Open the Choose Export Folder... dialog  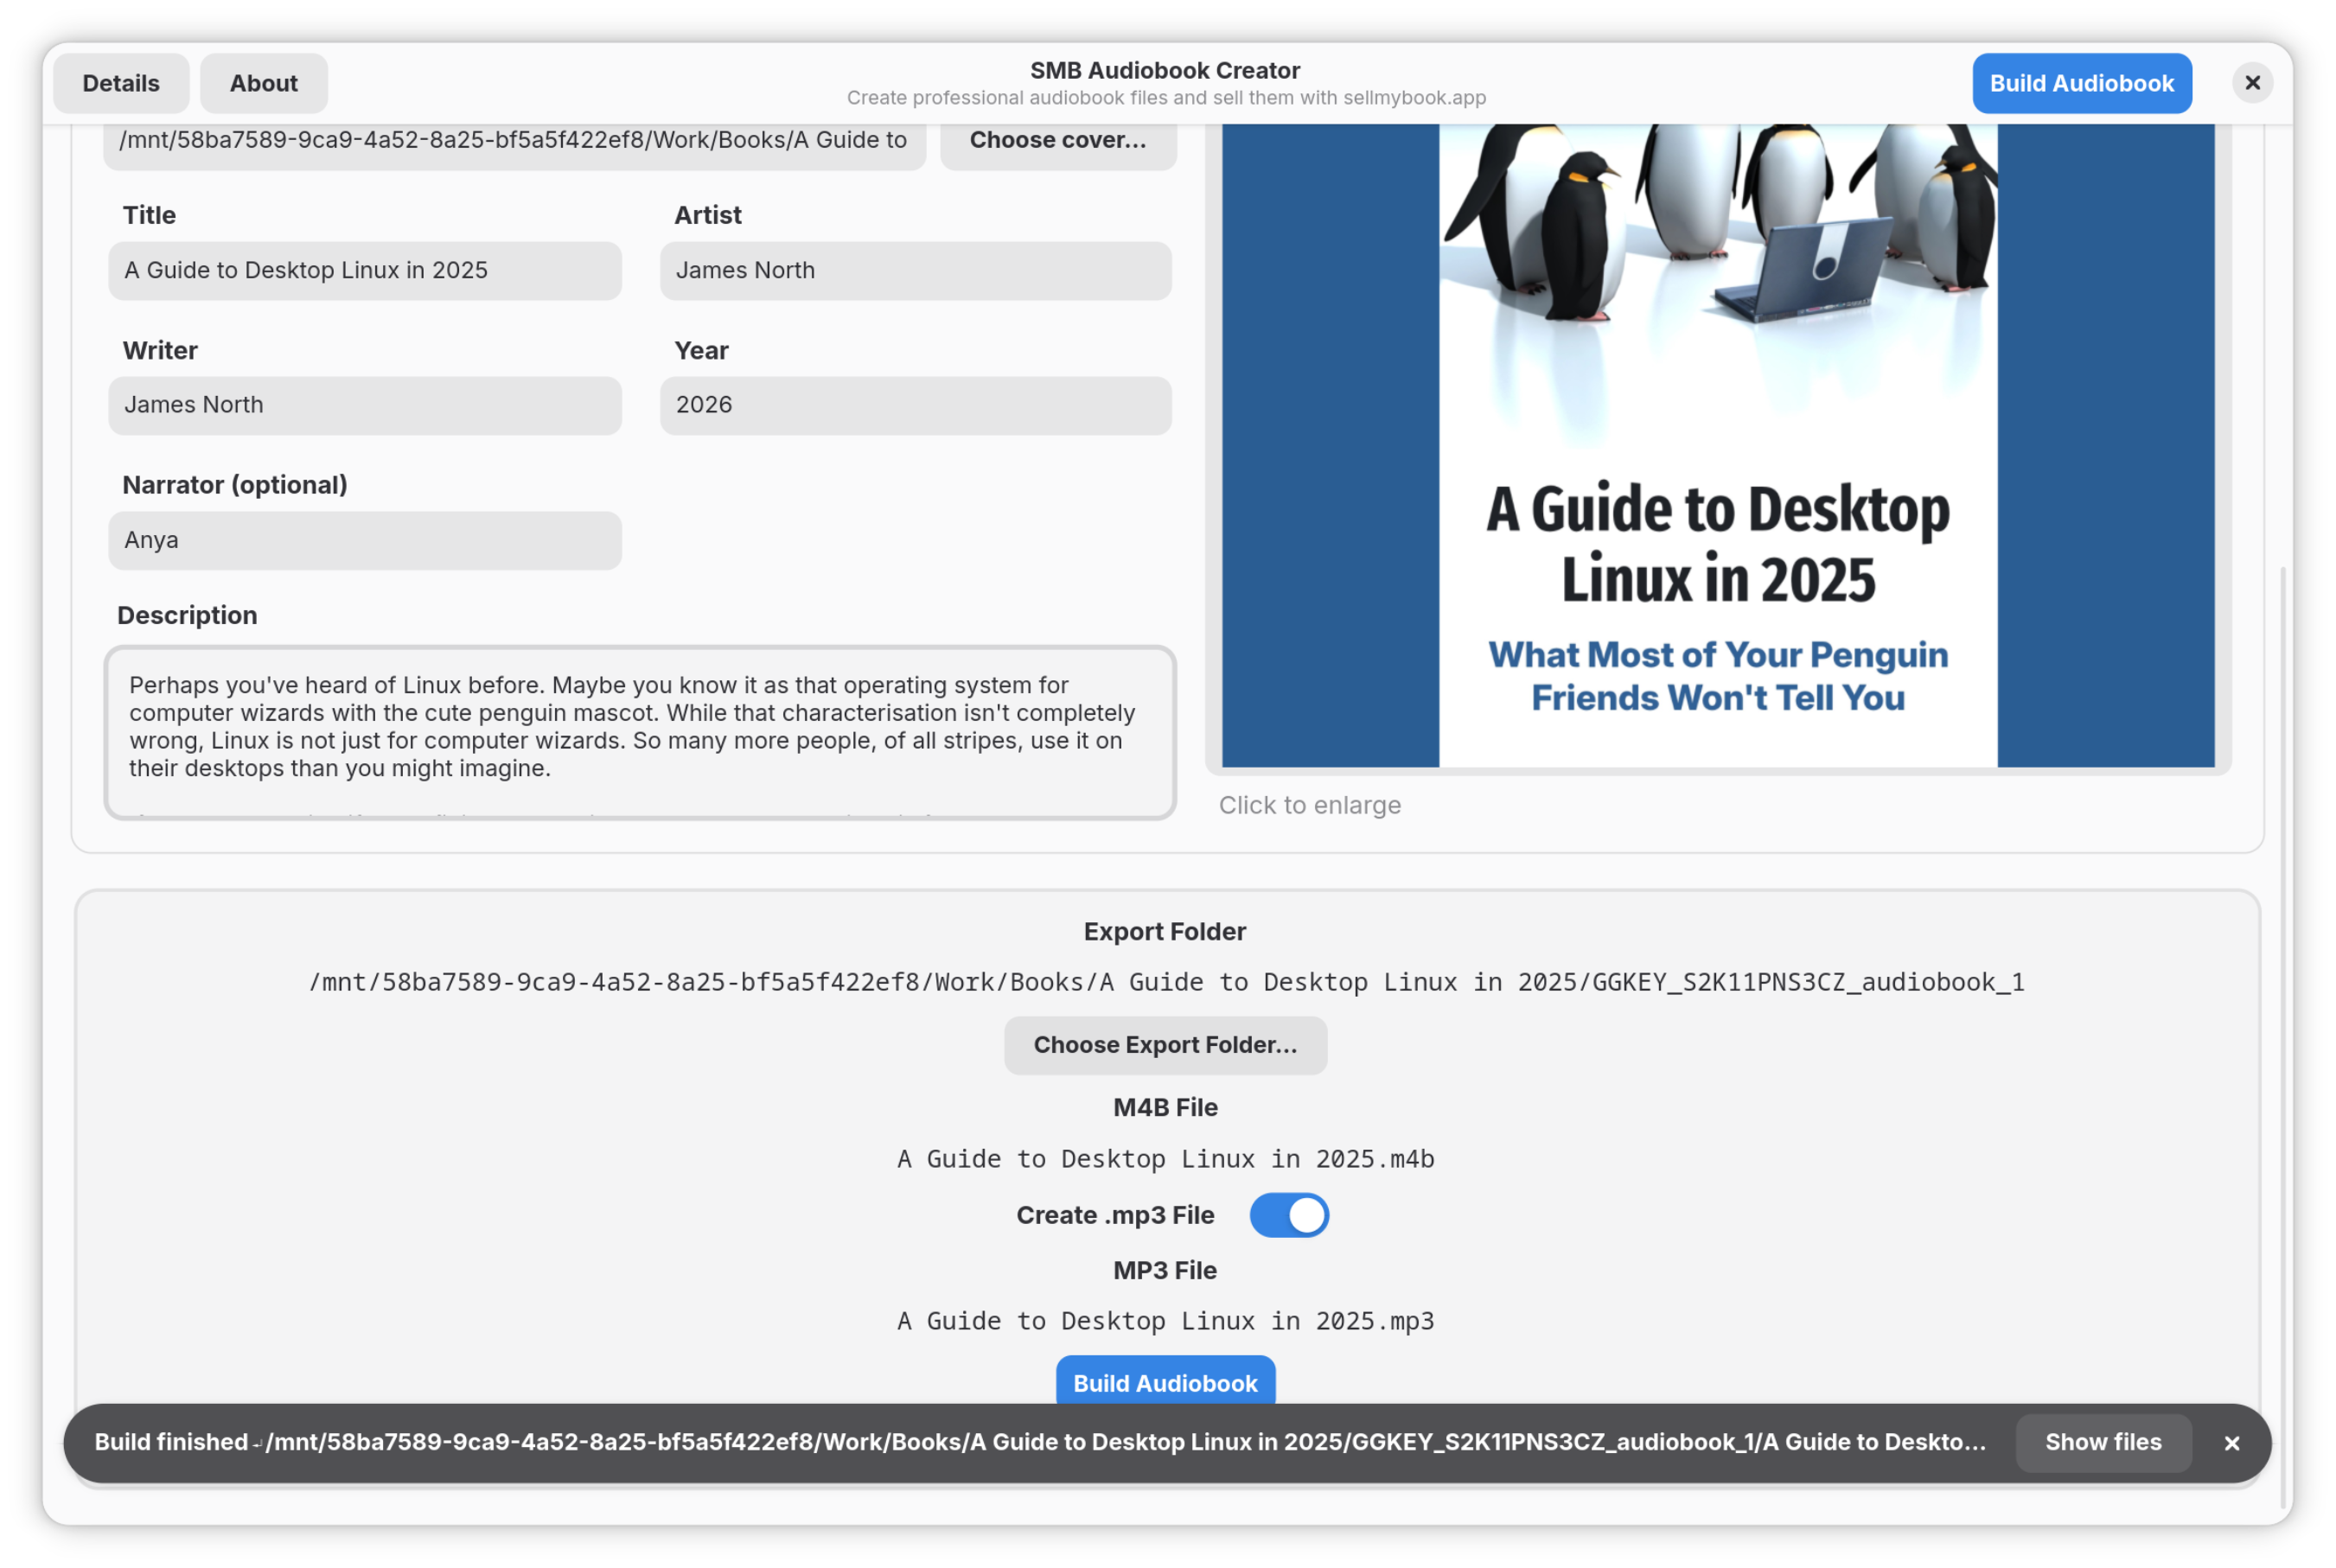click(1165, 1045)
